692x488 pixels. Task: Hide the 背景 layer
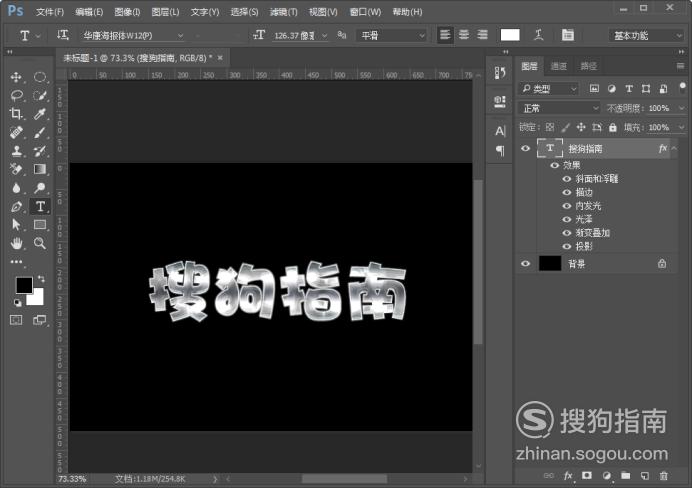point(525,264)
